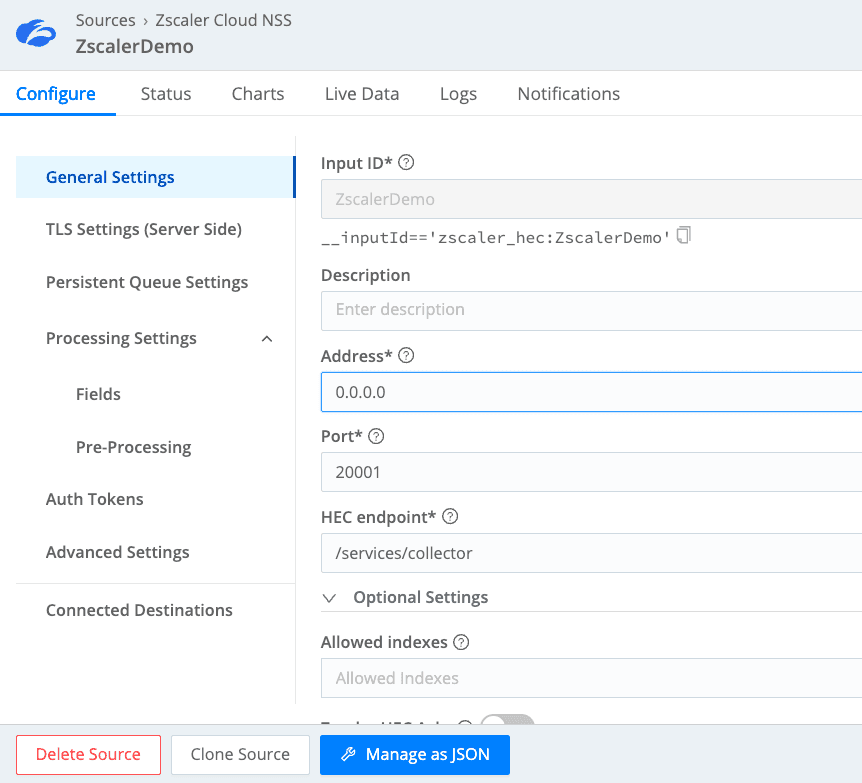Click the Port help question icon
This screenshot has height=783, width=862.
click(376, 437)
